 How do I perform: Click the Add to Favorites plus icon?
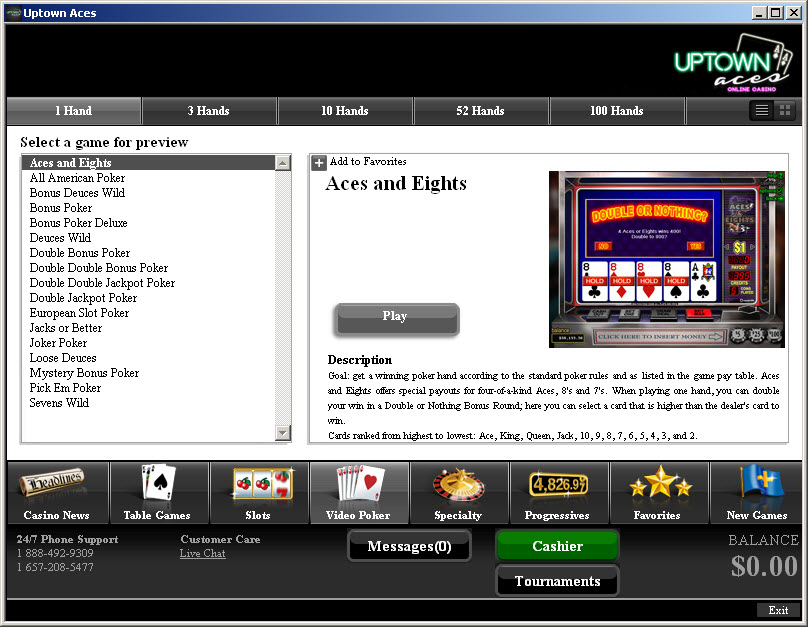click(x=319, y=163)
